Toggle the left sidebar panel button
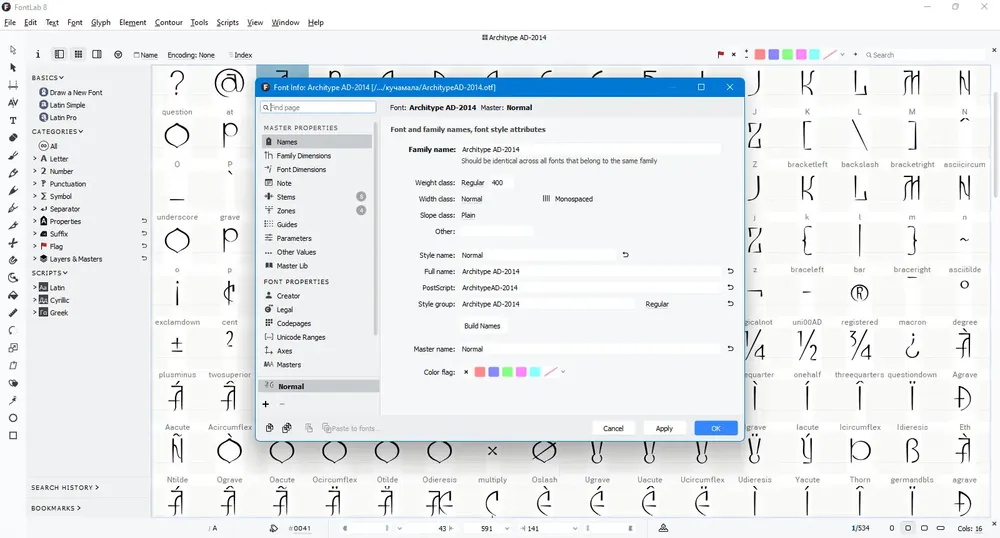The image size is (1000, 538). pyautogui.click(x=59, y=55)
